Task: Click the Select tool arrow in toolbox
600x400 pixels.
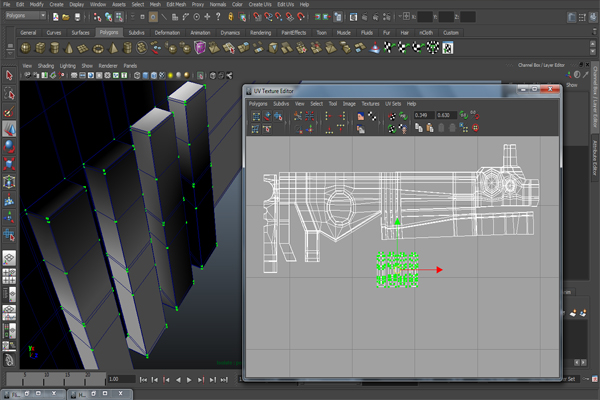Action: 9,75
